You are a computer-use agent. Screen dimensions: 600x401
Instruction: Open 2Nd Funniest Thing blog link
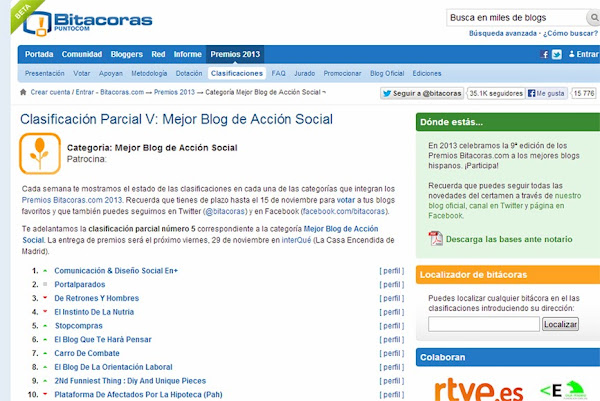coord(130,381)
